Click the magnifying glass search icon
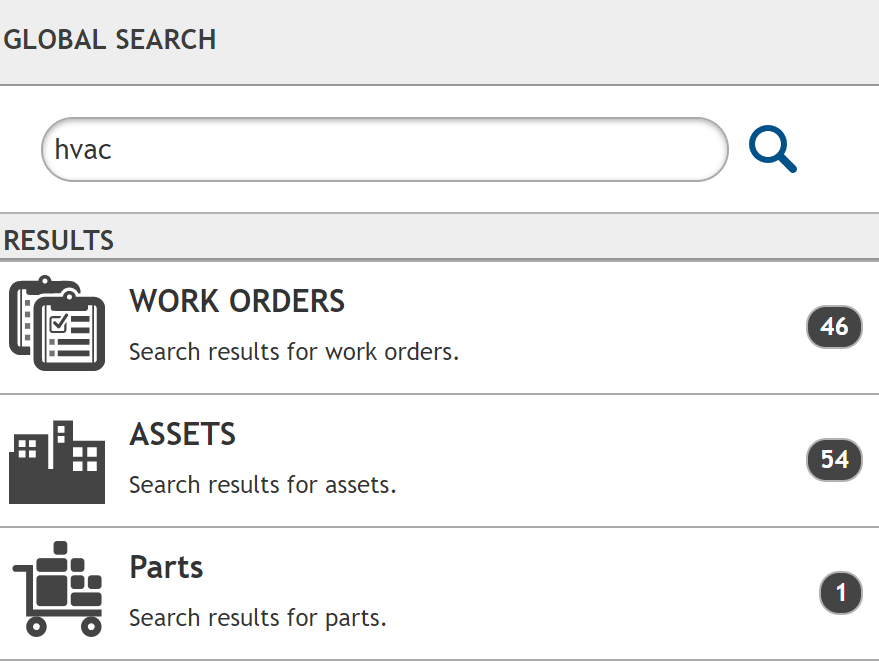879x665 pixels. click(x=772, y=151)
